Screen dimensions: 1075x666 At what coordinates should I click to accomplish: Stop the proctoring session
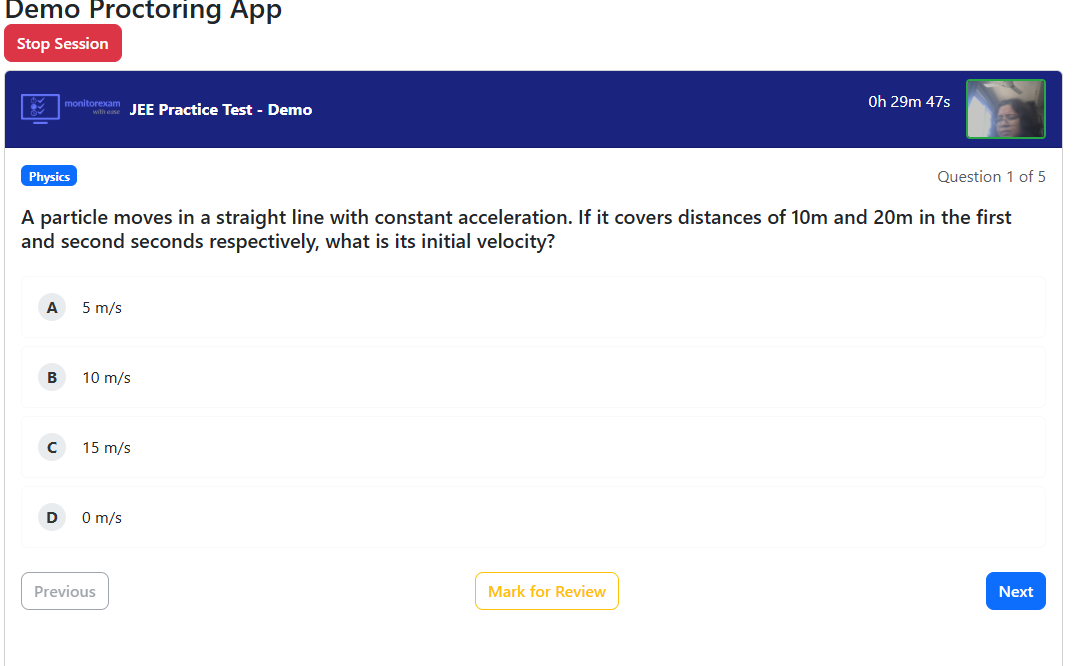[63, 44]
